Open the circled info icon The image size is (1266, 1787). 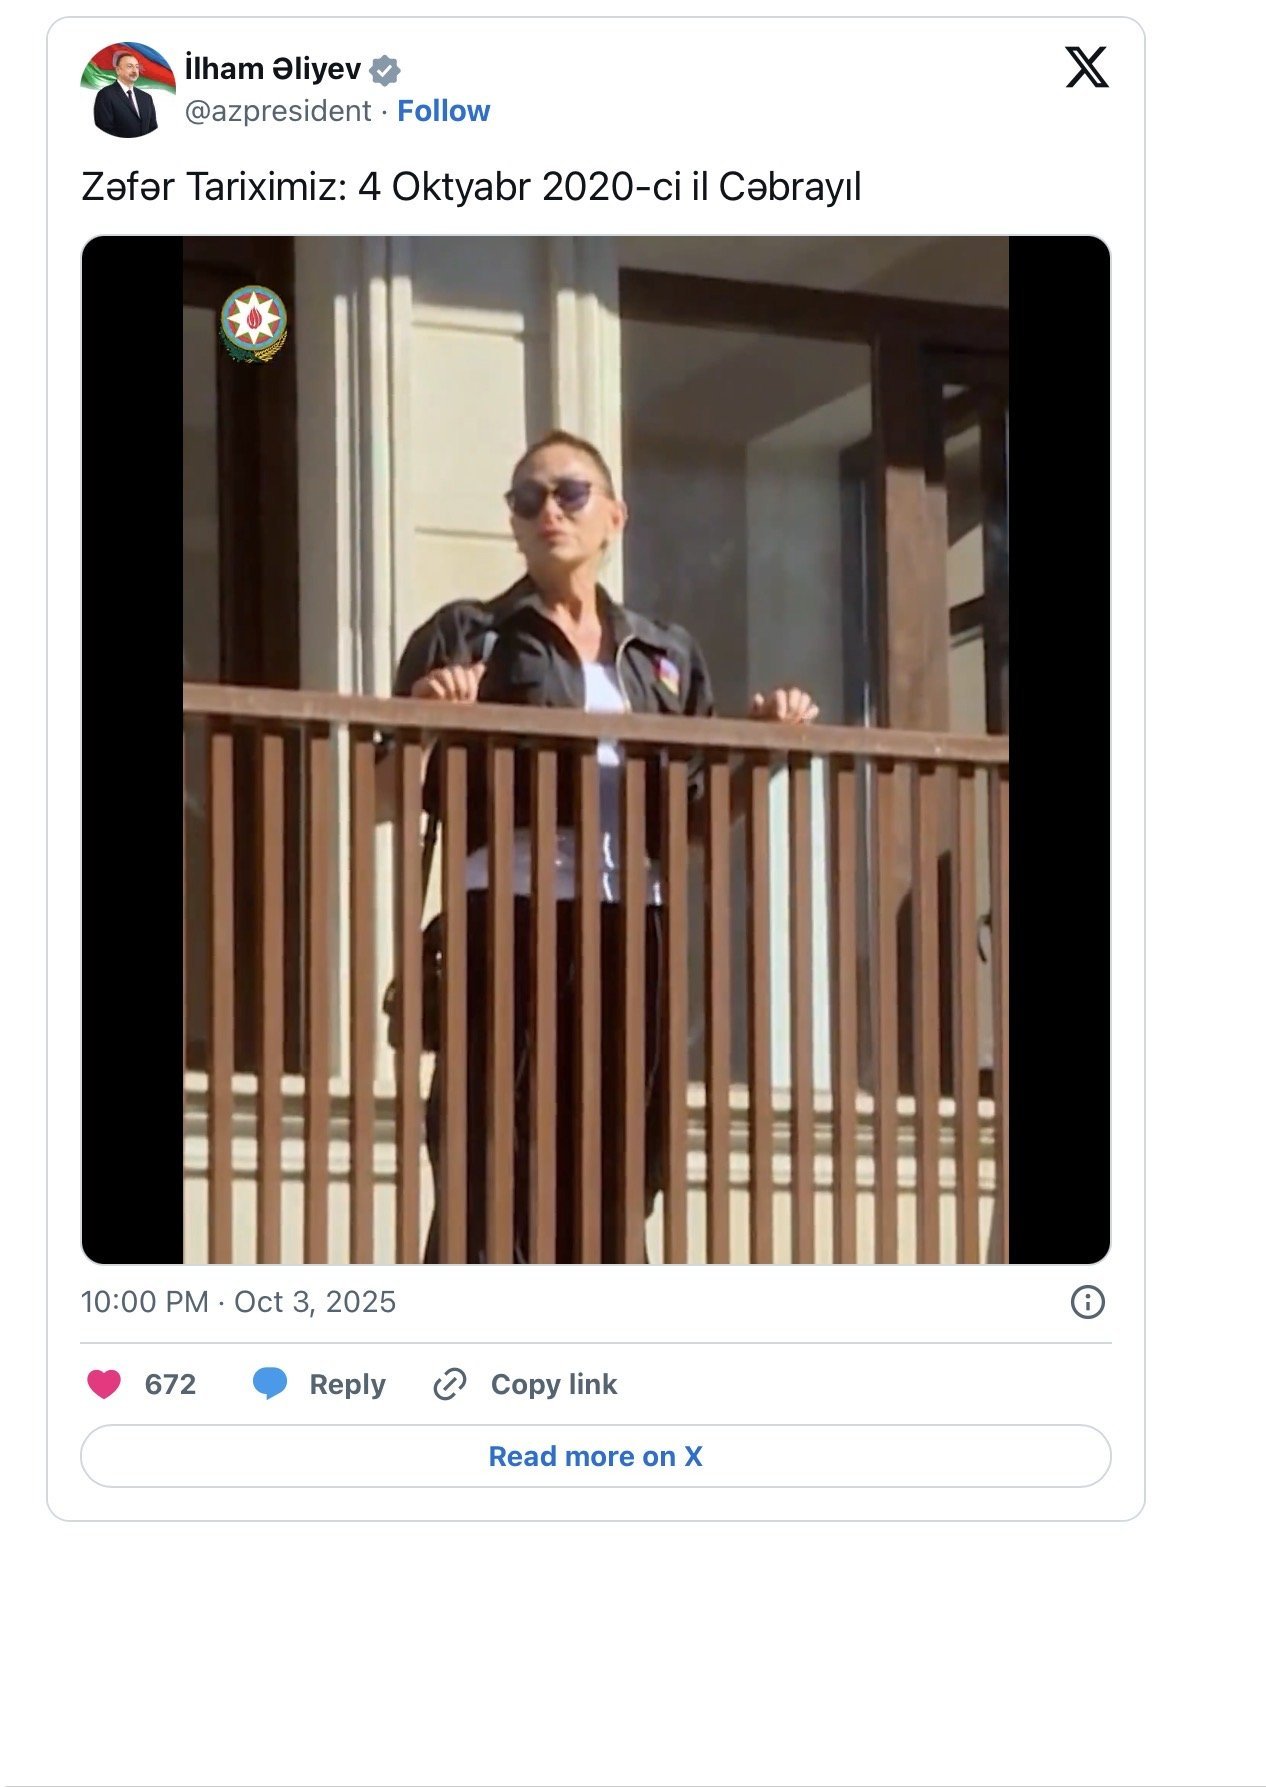1087,1302
